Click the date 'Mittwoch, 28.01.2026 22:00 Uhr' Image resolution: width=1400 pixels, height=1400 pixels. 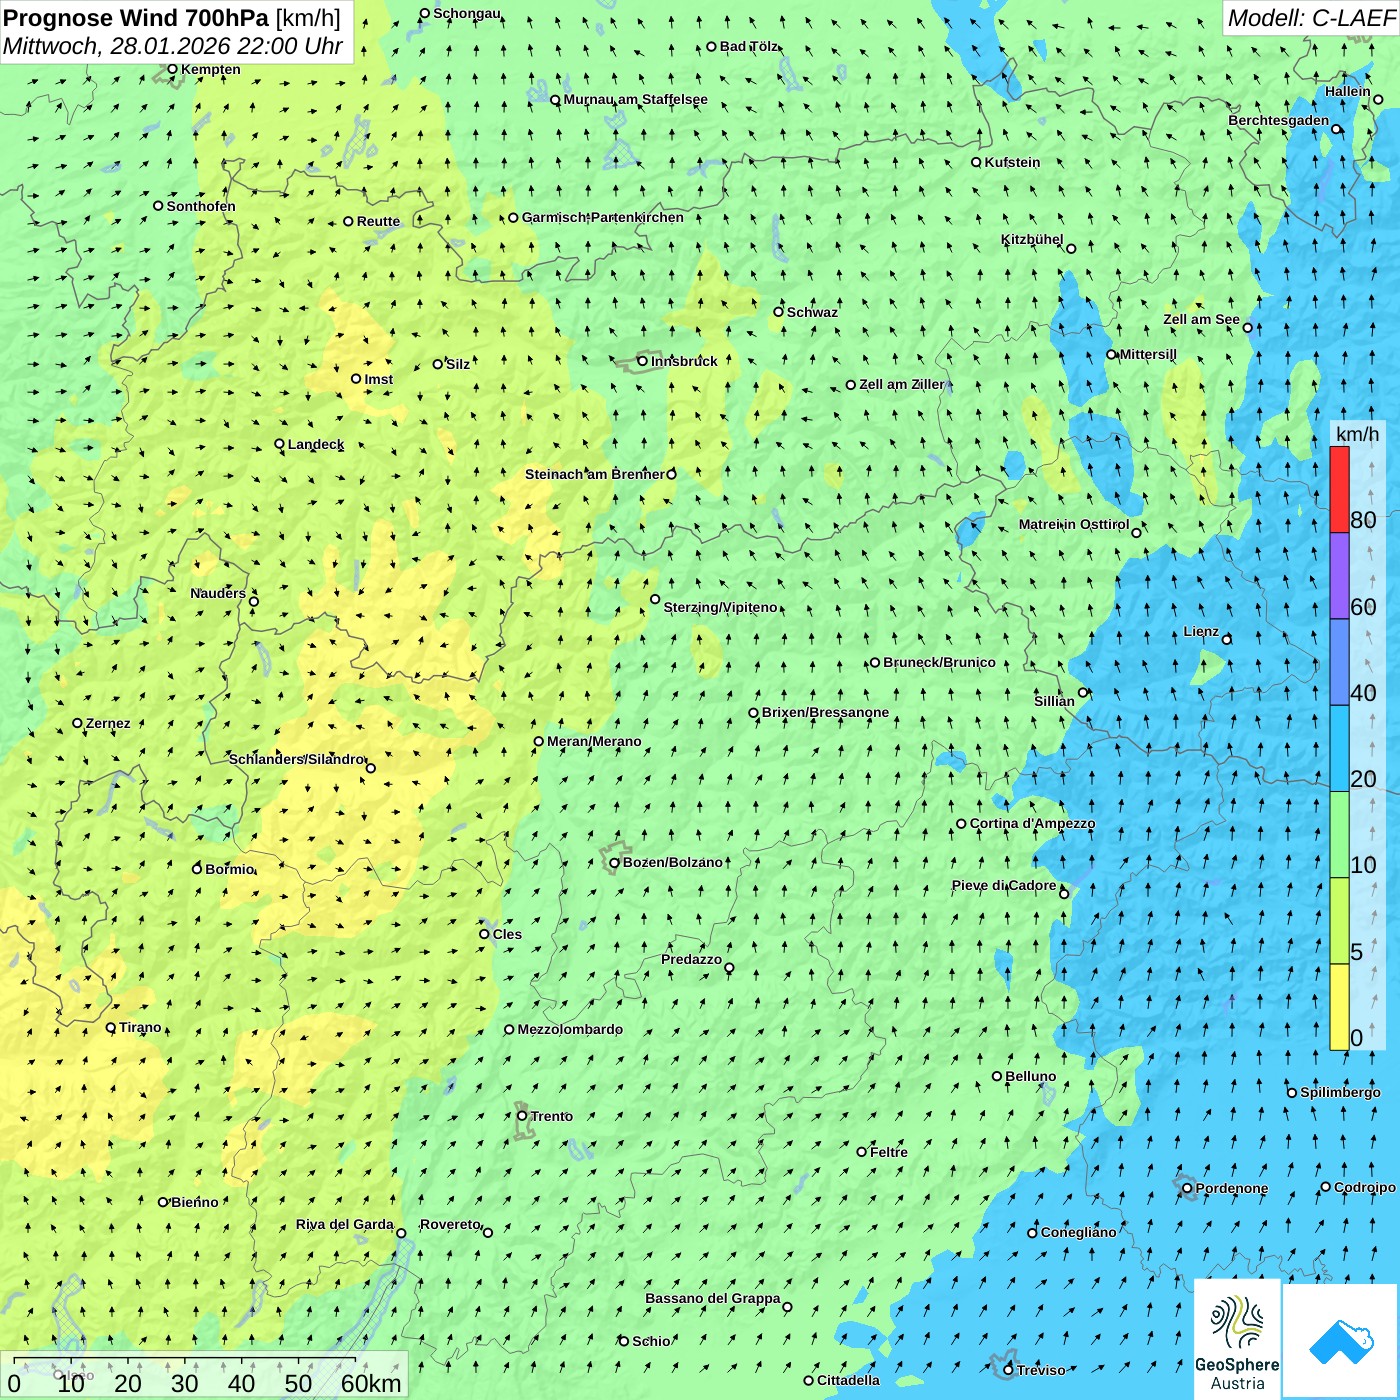click(x=173, y=46)
